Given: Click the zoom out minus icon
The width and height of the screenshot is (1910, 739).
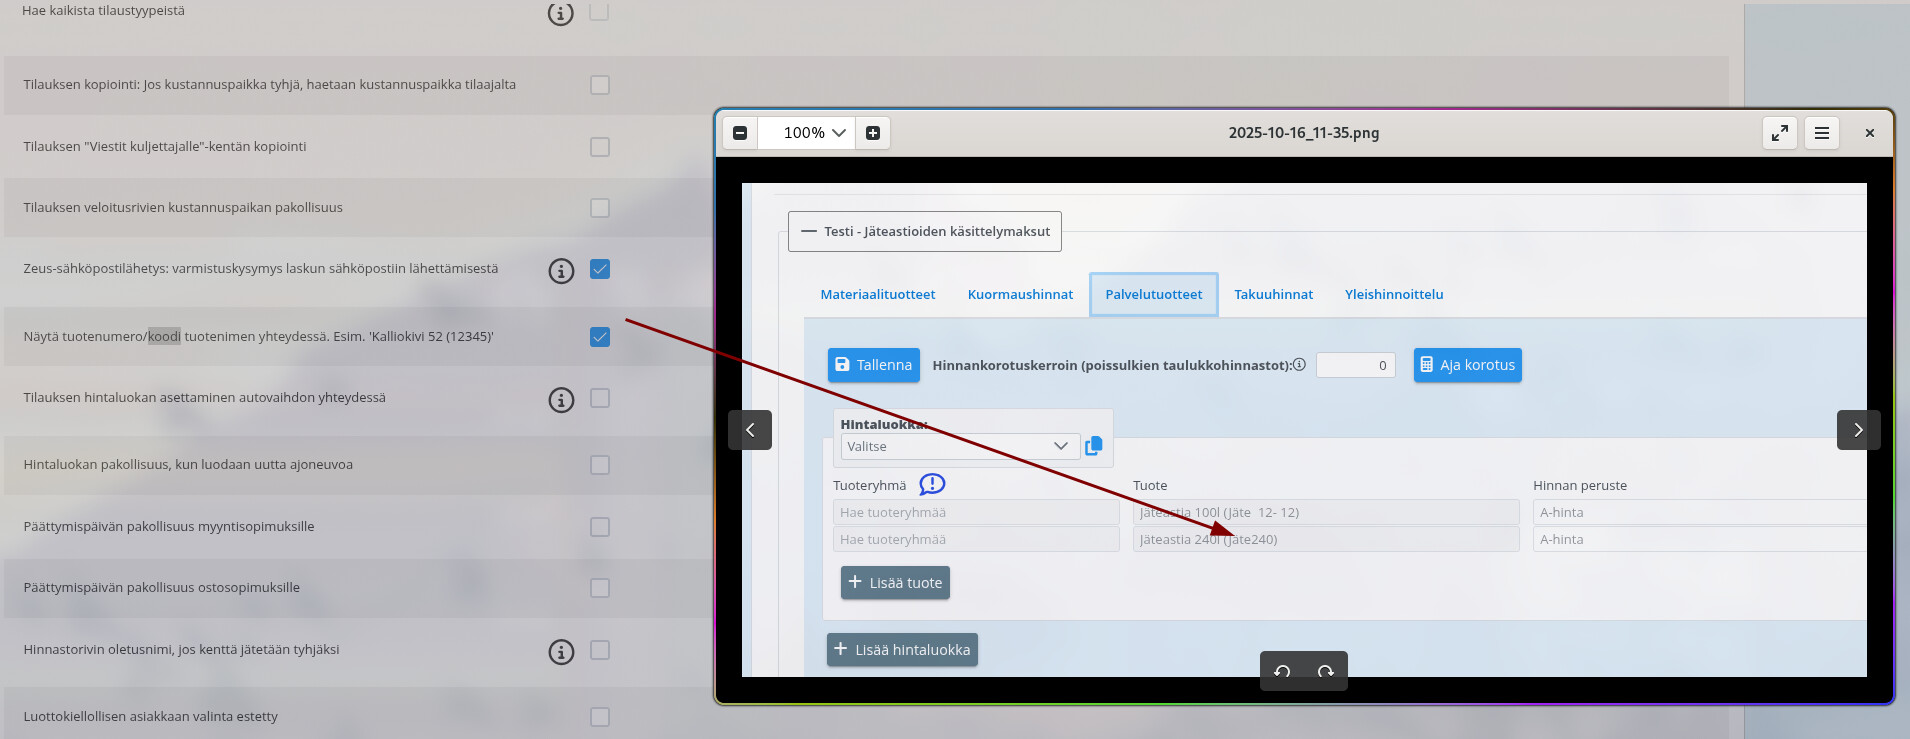Looking at the screenshot, I should point(740,133).
